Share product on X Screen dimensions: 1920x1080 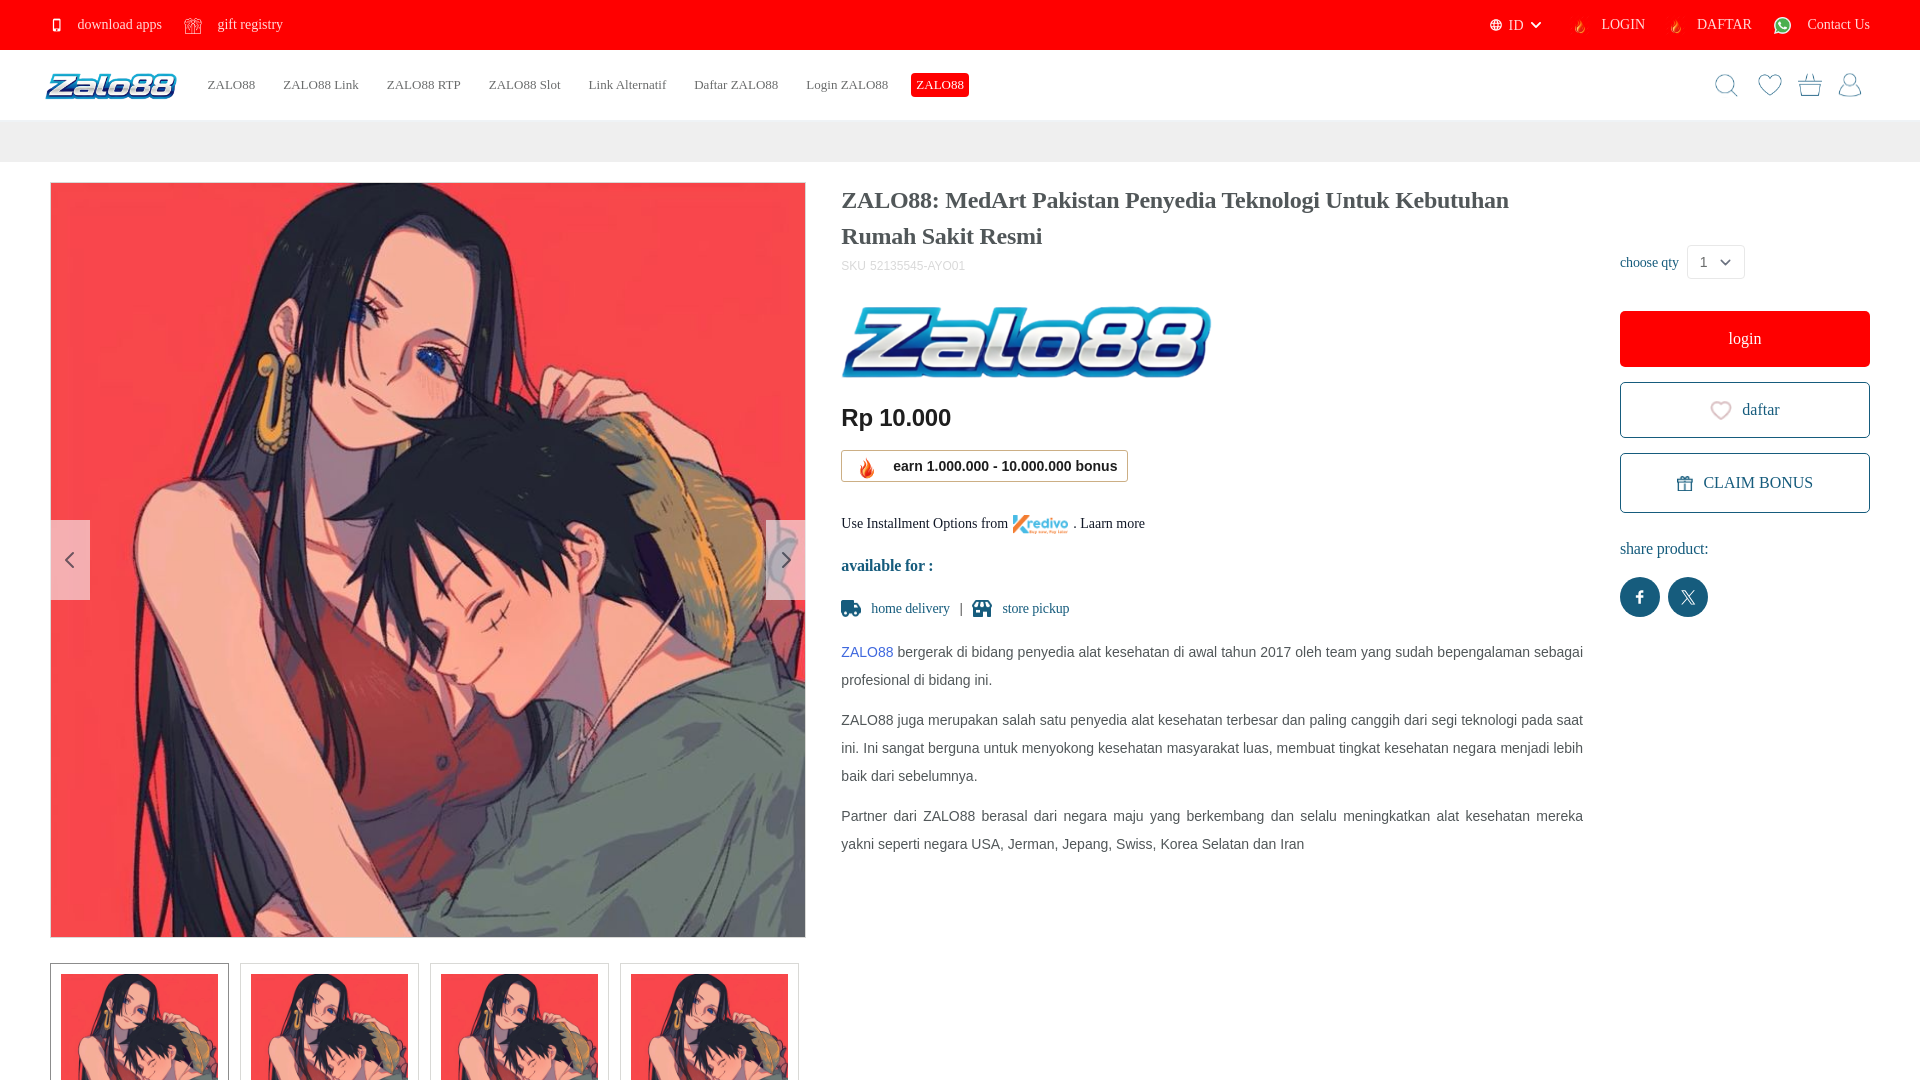point(1688,597)
